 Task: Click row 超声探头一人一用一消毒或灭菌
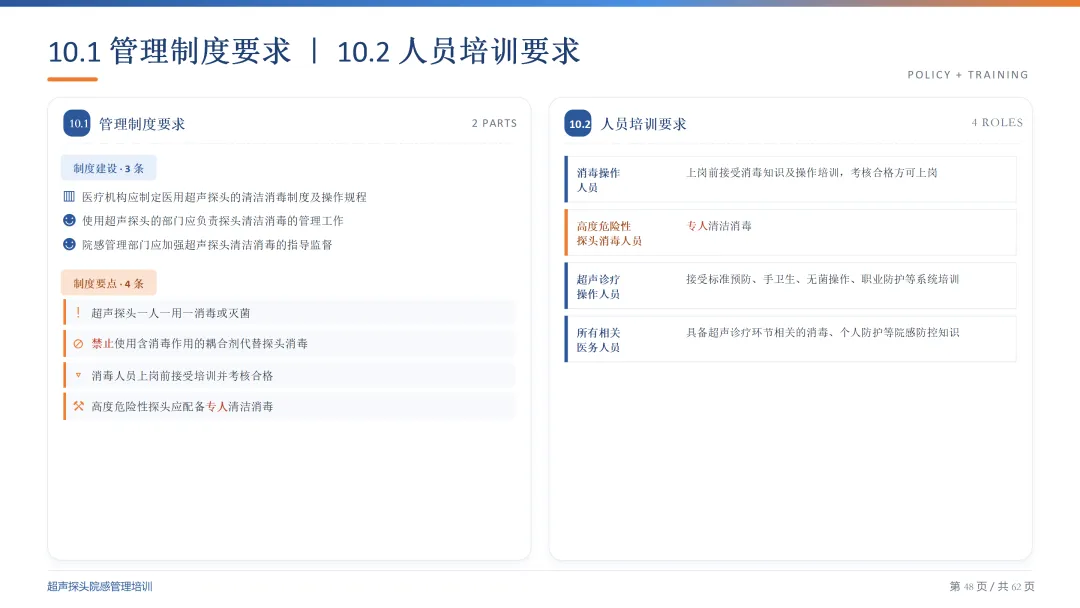289,313
